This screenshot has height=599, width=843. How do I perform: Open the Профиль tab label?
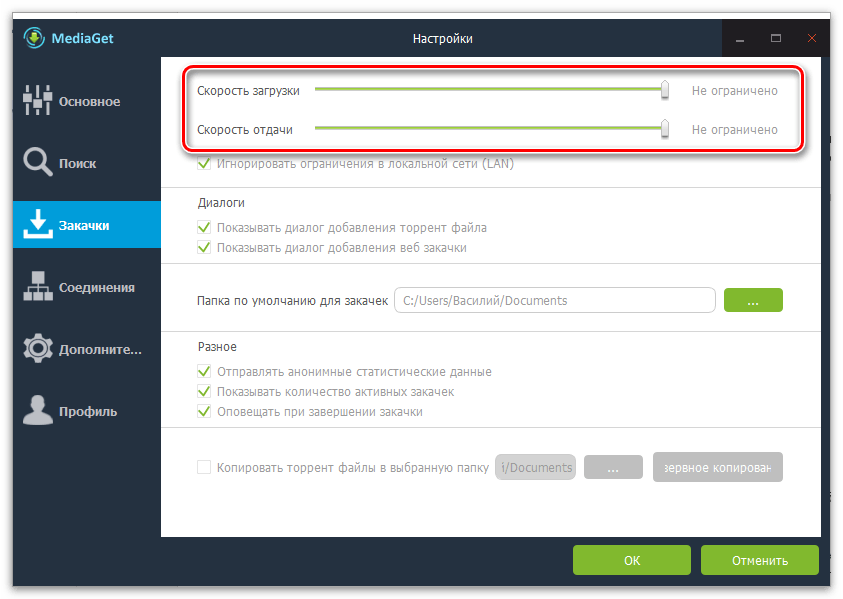pos(88,412)
